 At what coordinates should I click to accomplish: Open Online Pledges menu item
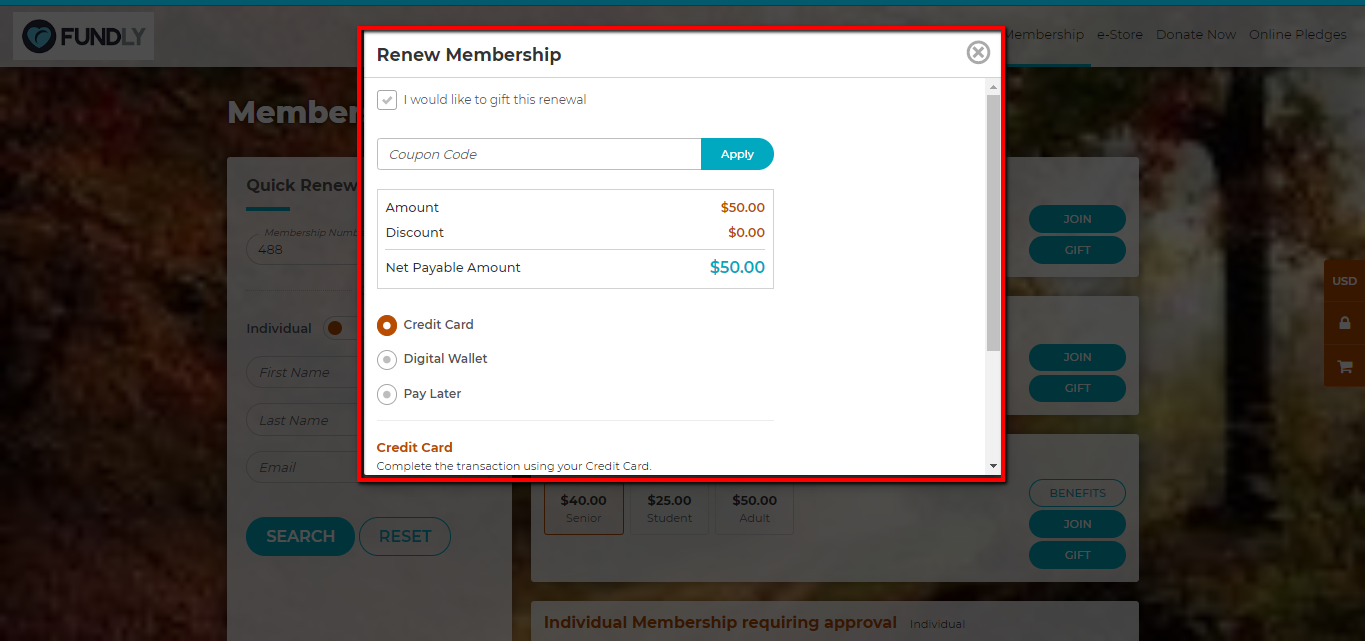click(1297, 34)
